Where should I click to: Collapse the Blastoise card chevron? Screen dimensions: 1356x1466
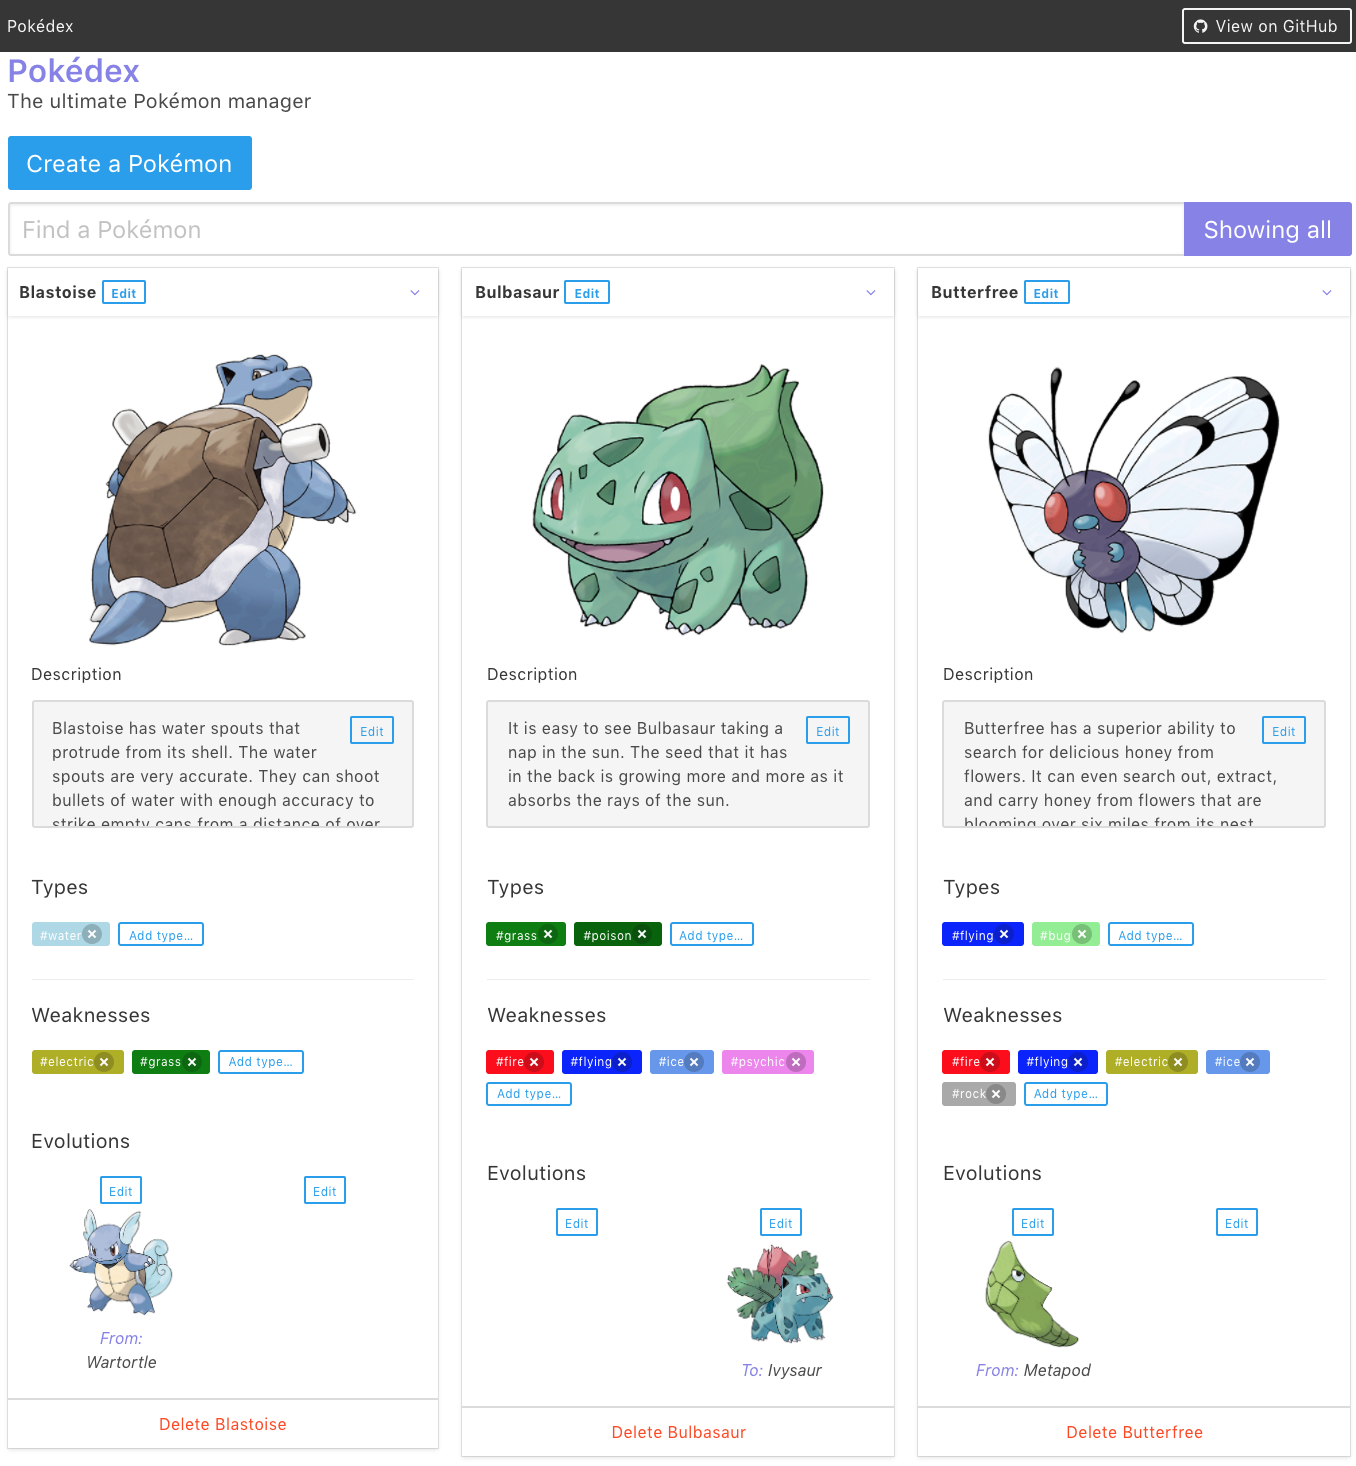point(415,293)
